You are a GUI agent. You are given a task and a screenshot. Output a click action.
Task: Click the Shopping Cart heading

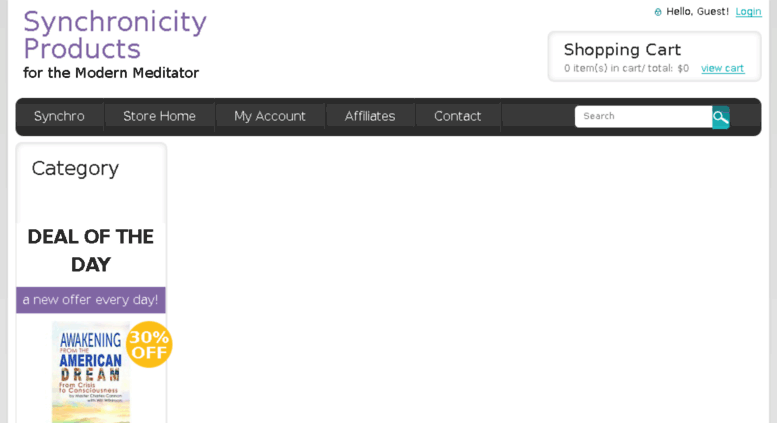point(622,50)
